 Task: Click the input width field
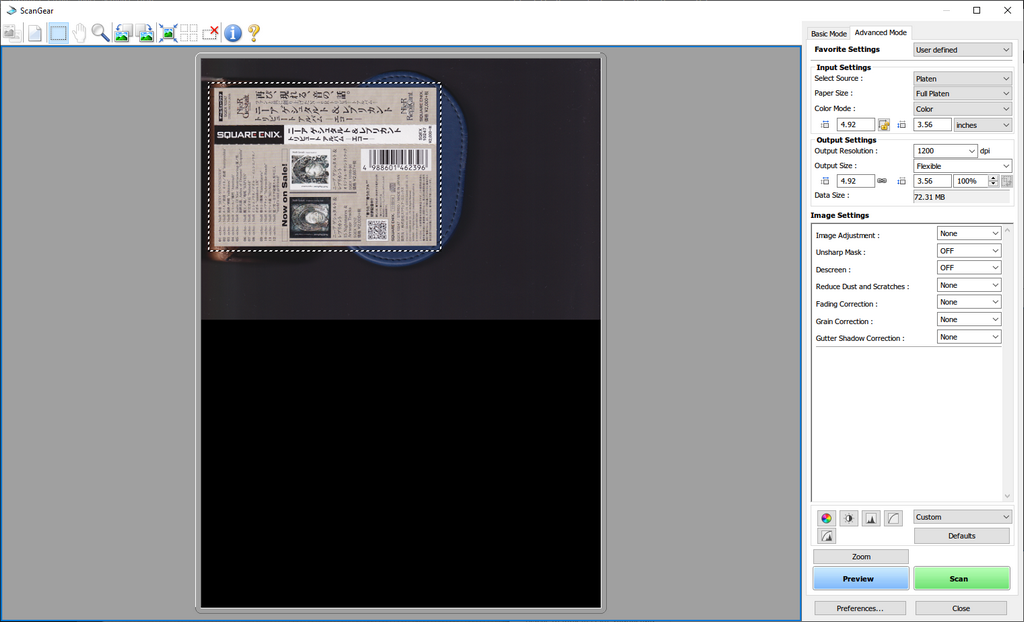(856, 125)
